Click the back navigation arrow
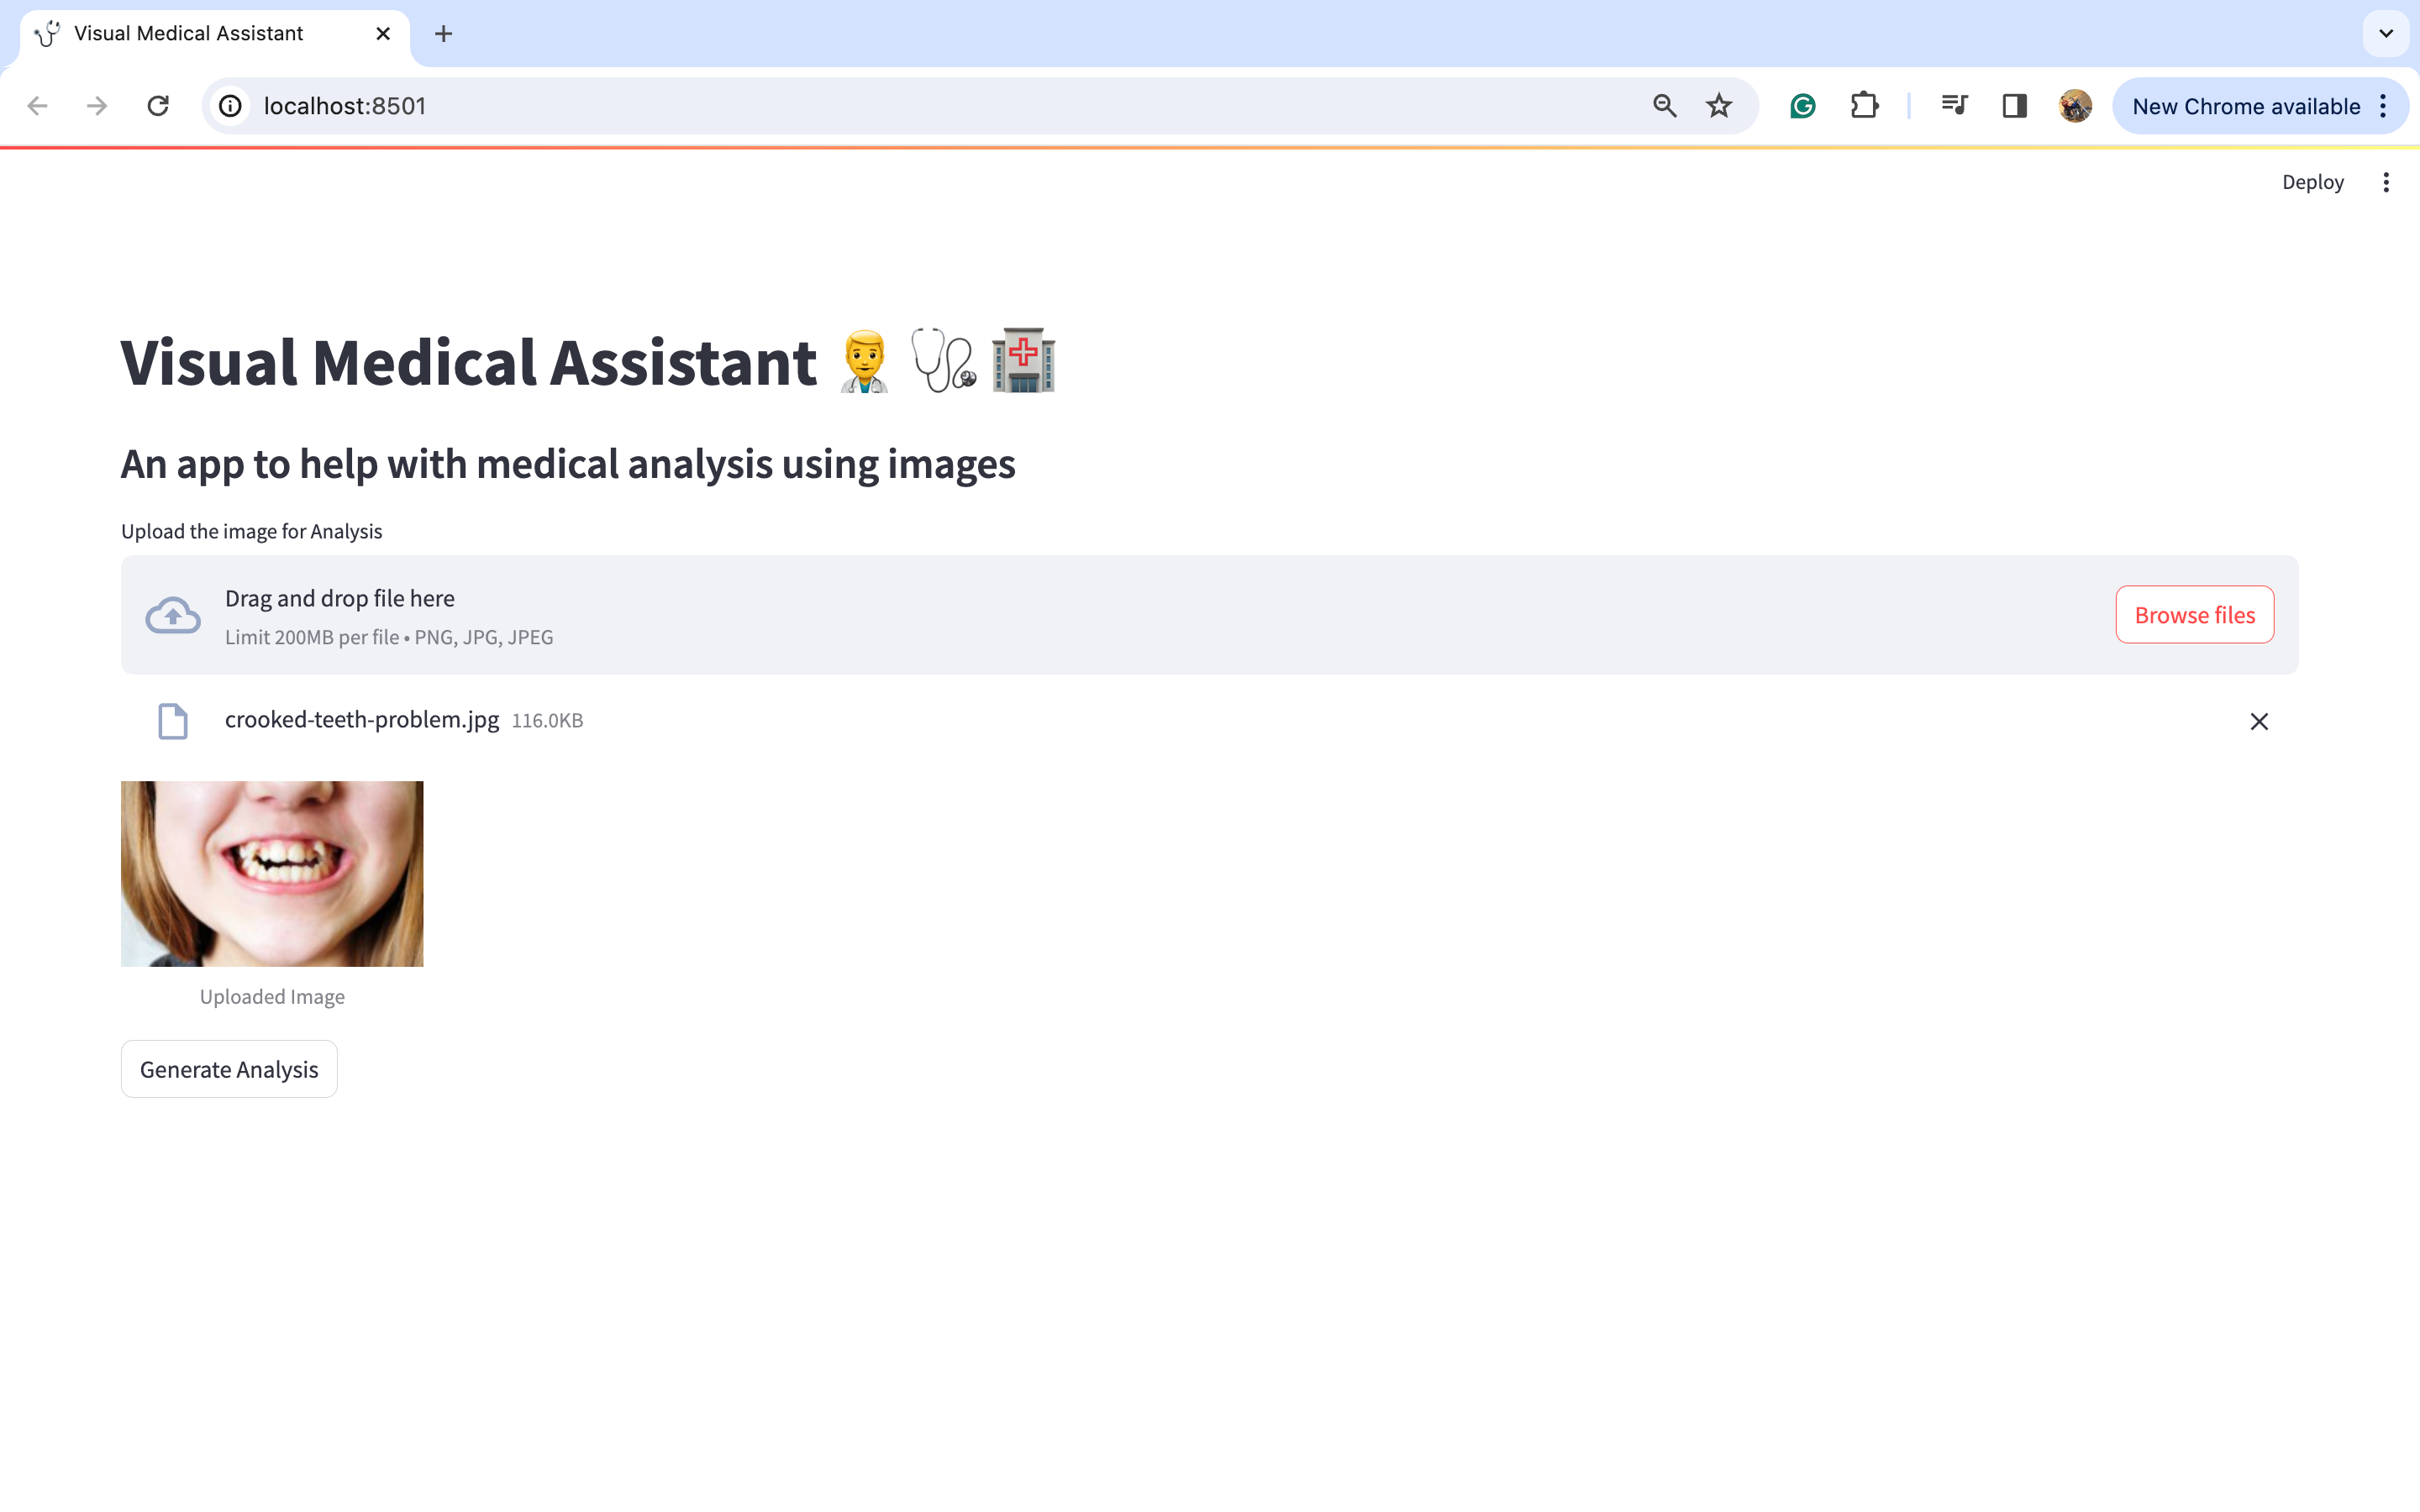 click(36, 105)
